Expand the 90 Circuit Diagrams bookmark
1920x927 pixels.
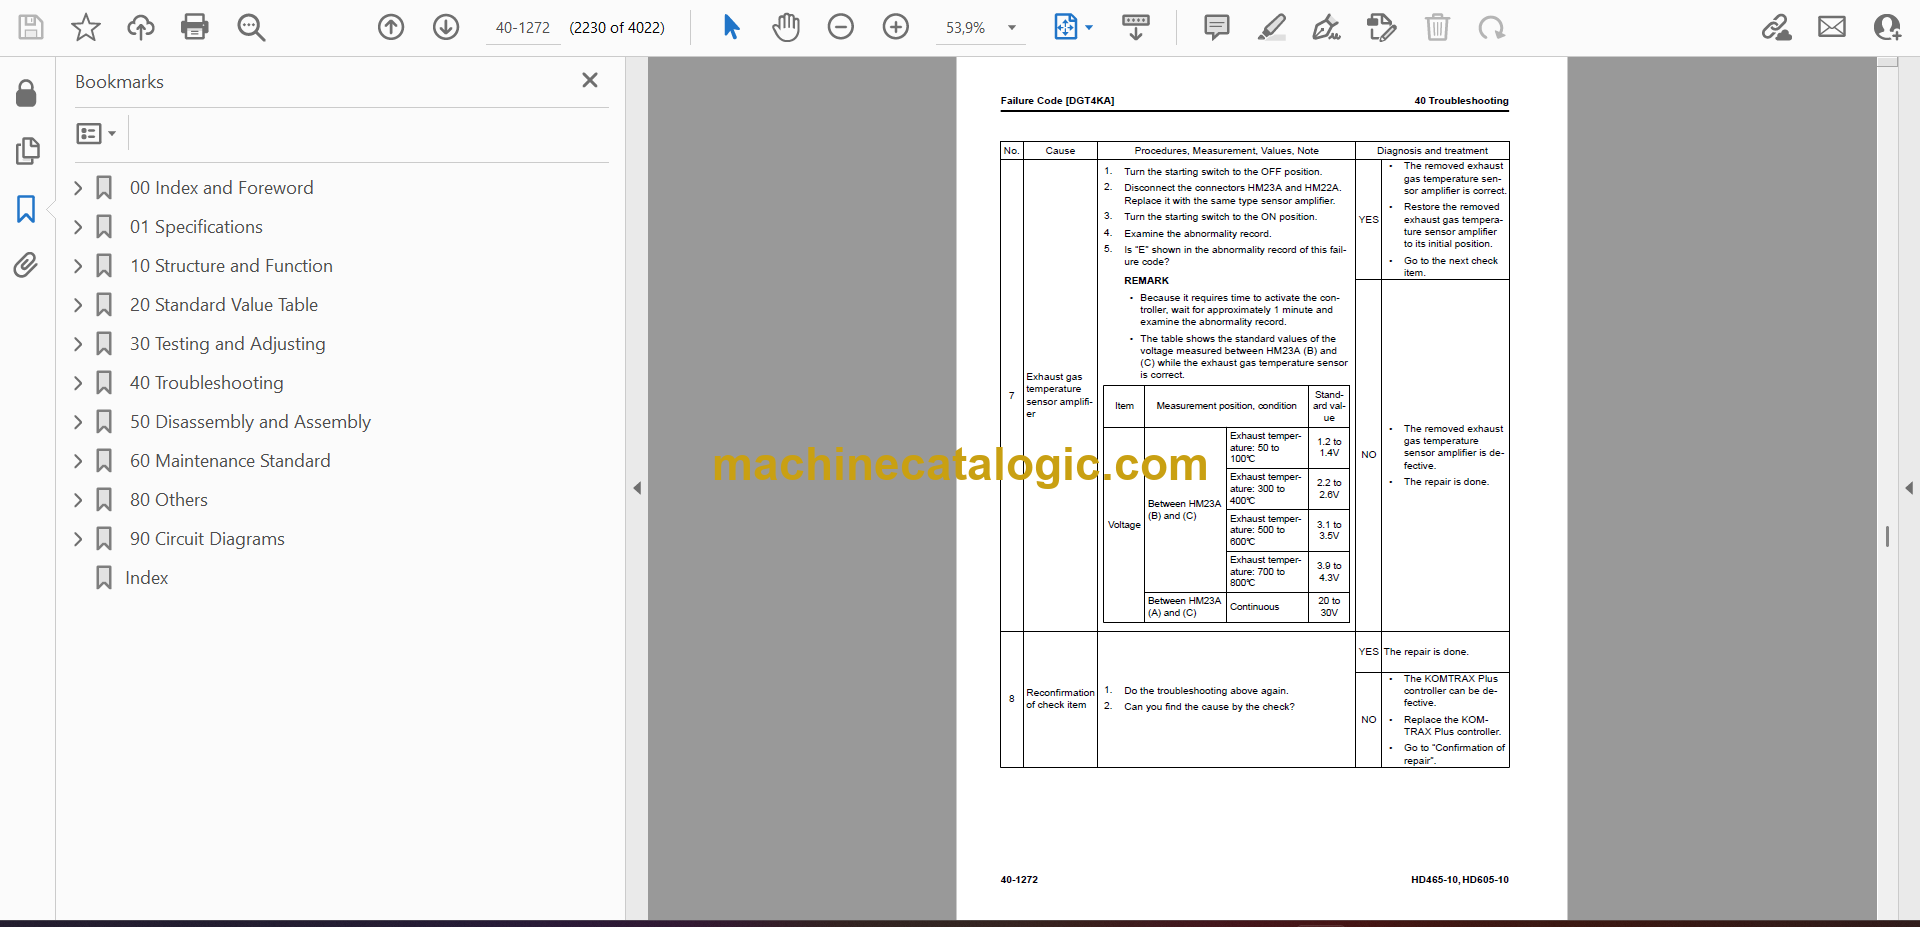point(78,538)
